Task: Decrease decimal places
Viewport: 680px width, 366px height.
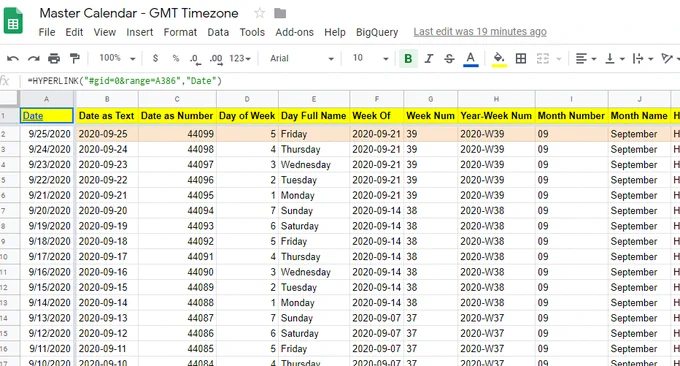Action: tap(195, 59)
